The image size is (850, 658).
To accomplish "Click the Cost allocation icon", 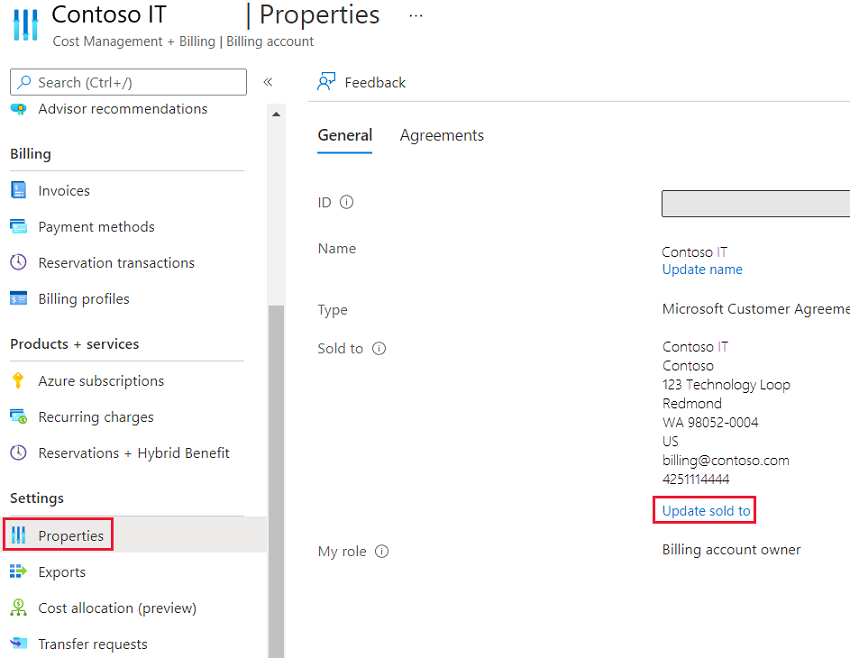I will (18, 608).
